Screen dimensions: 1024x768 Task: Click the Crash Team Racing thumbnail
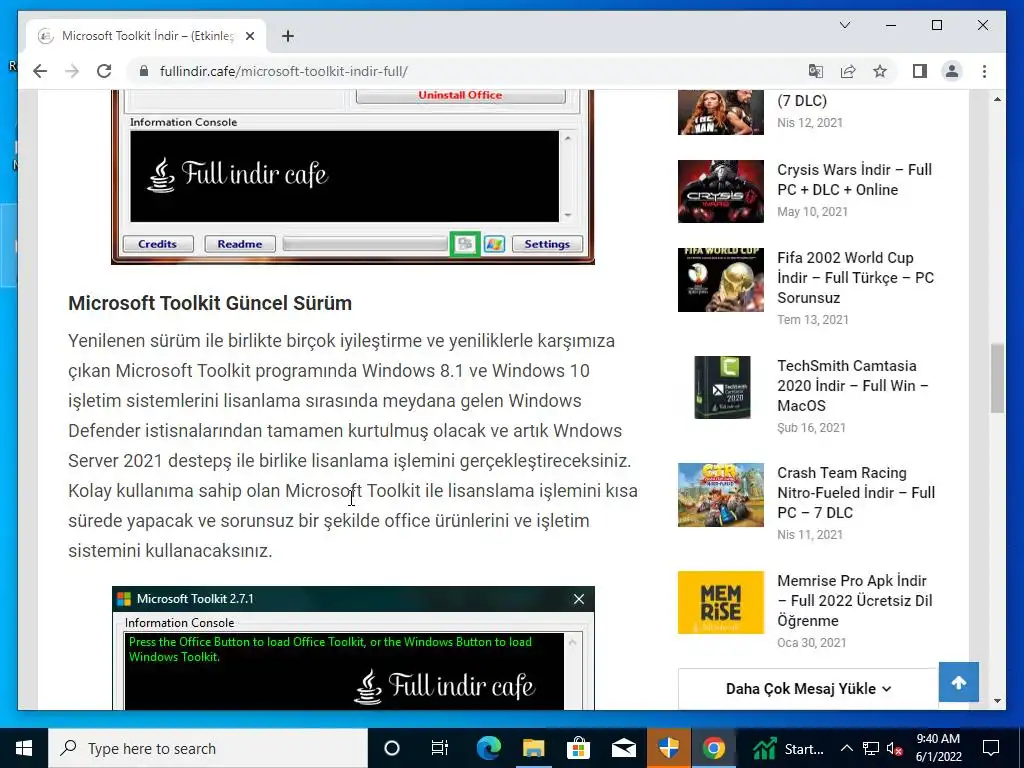click(720, 495)
